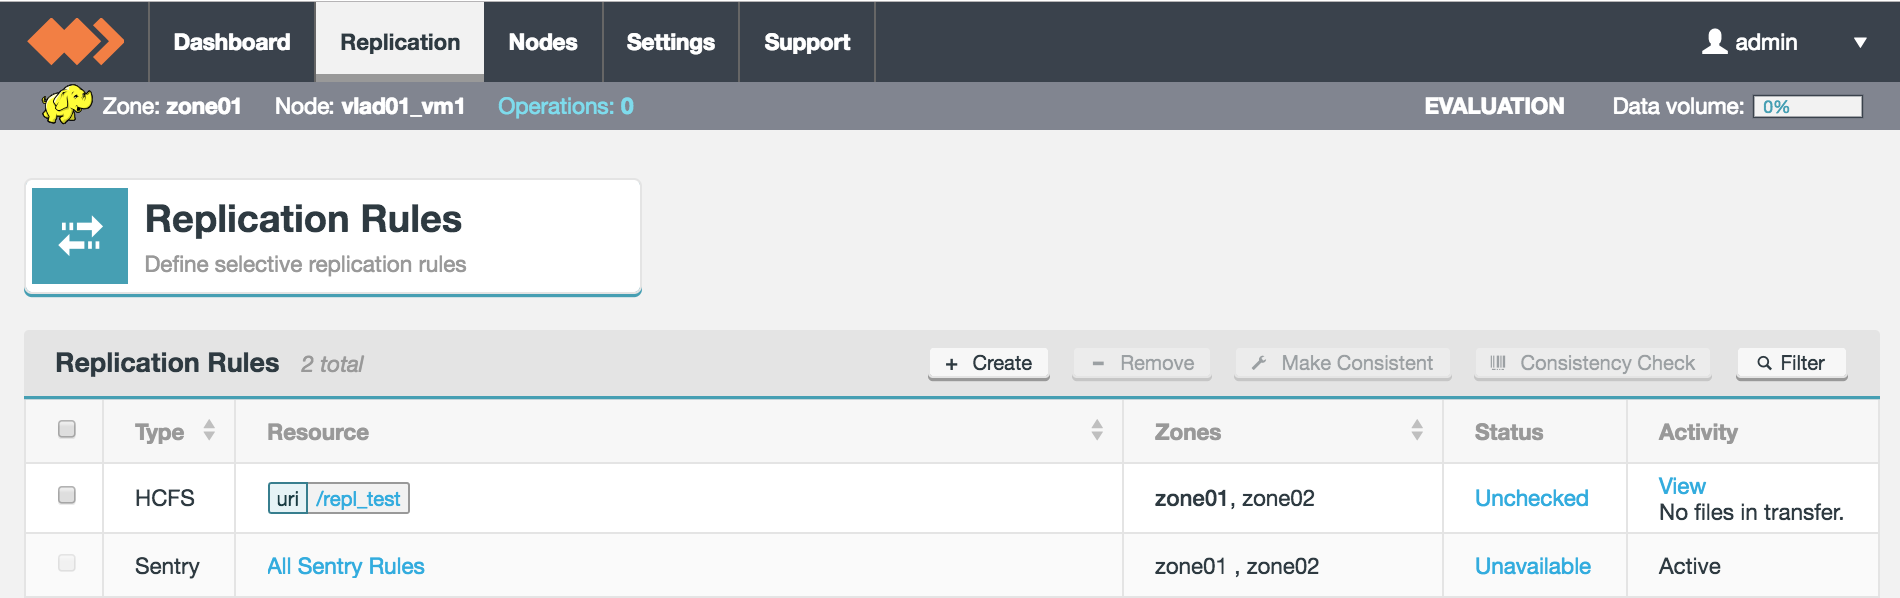Click the EVALUATION label

[x=1494, y=106]
